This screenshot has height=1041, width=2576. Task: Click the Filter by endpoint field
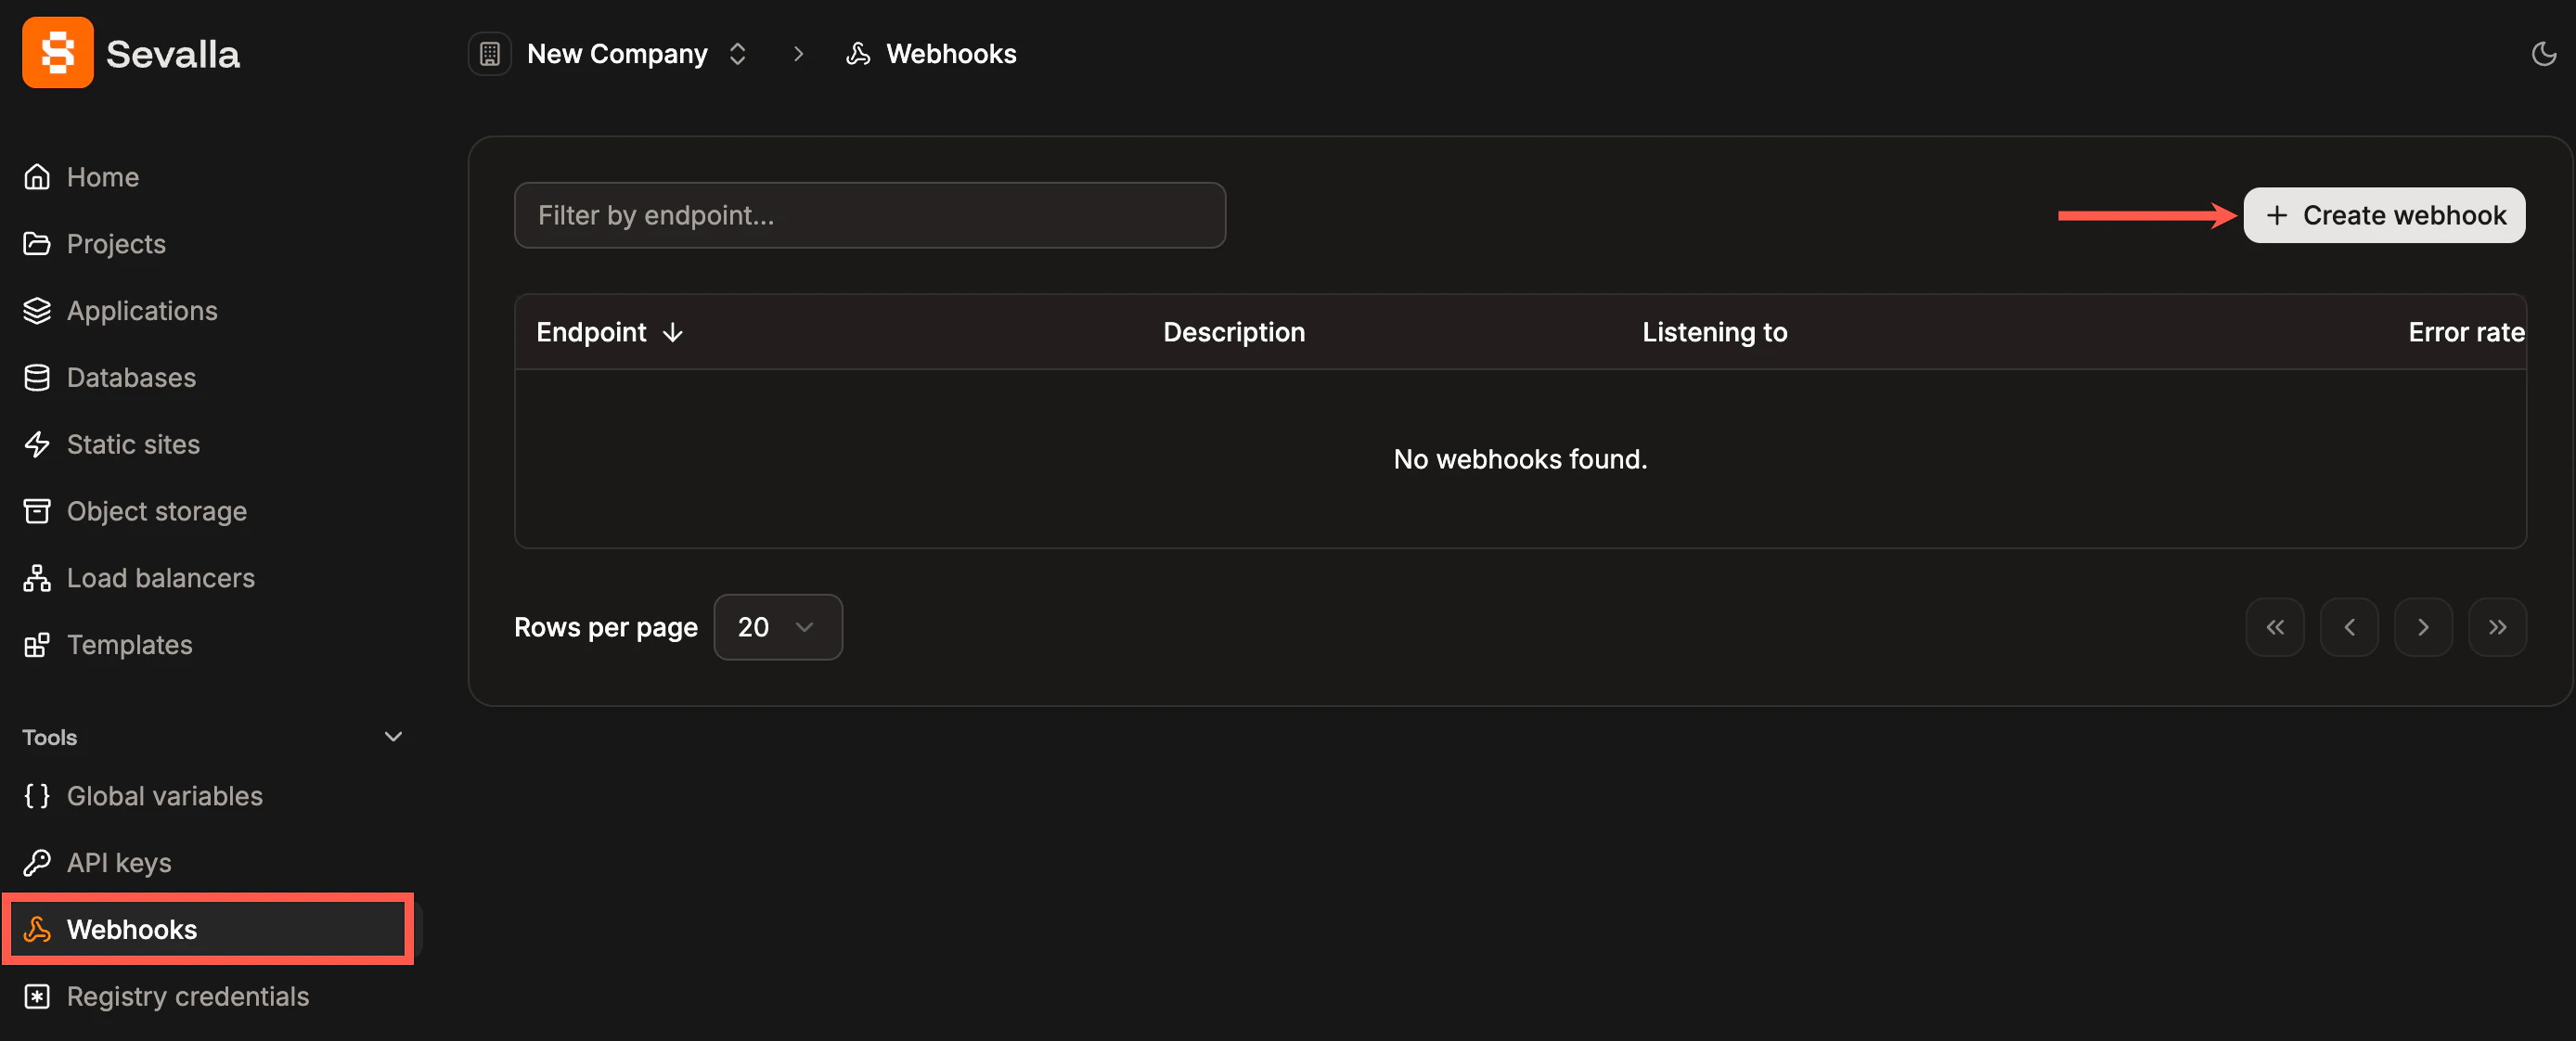pyautogui.click(x=869, y=214)
